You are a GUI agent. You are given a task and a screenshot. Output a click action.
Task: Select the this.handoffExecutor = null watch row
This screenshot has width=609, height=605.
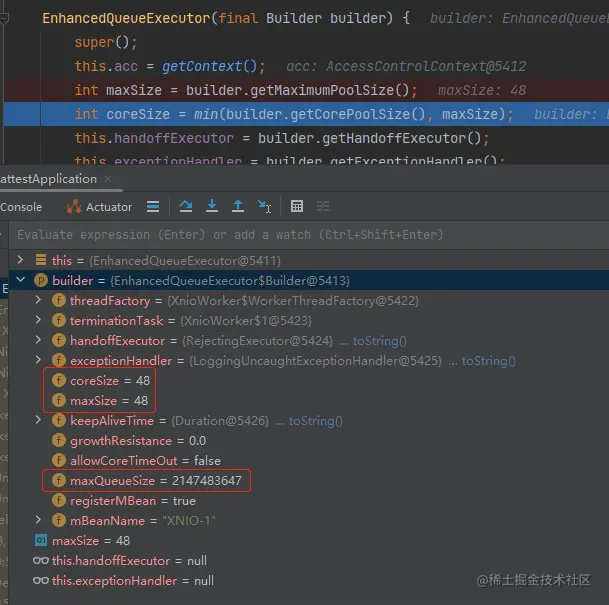click(x=308, y=561)
